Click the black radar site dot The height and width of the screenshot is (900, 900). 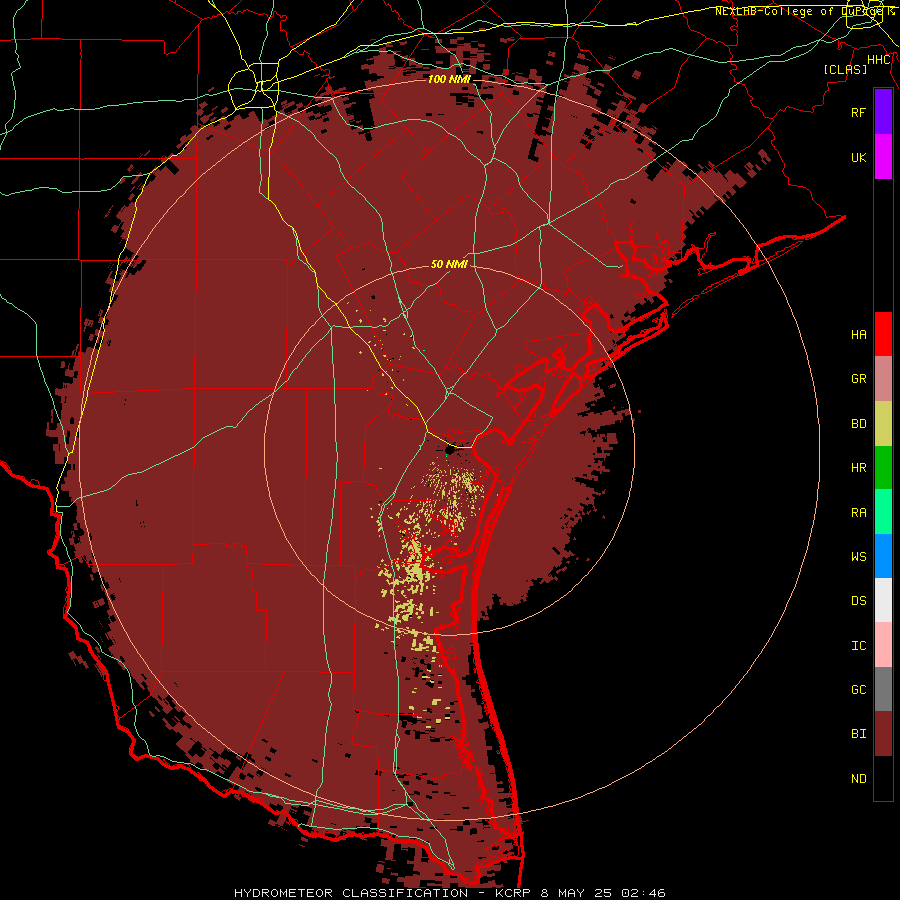(x=449, y=449)
